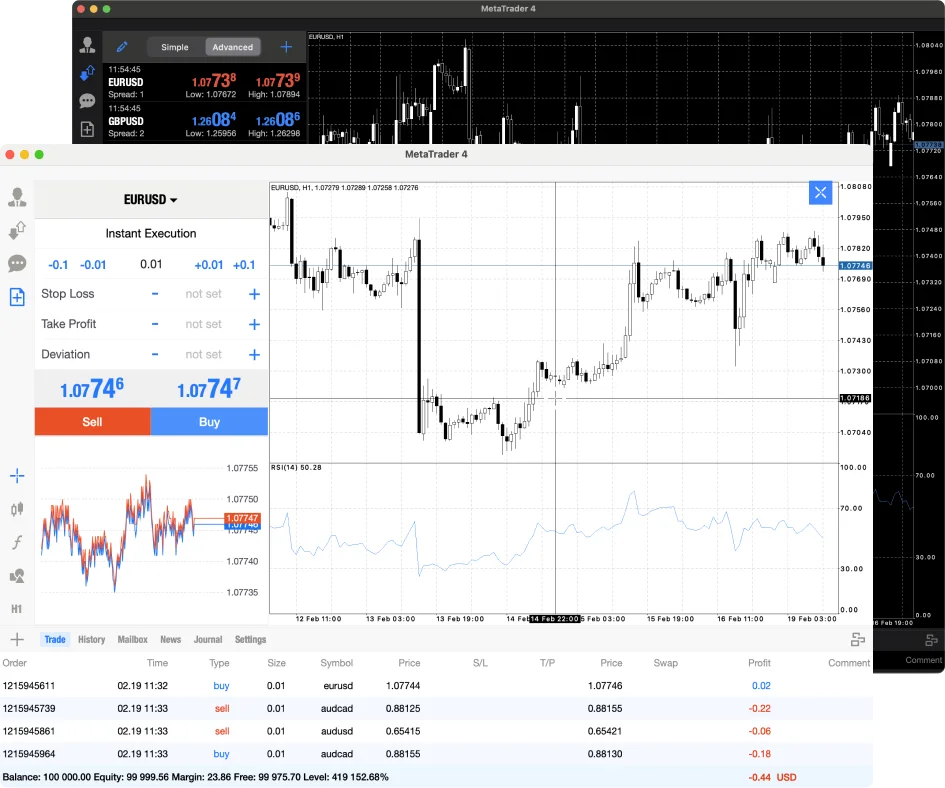Select the blue new order icon in front sidebar
The image size is (945, 788).
[x=17, y=297]
